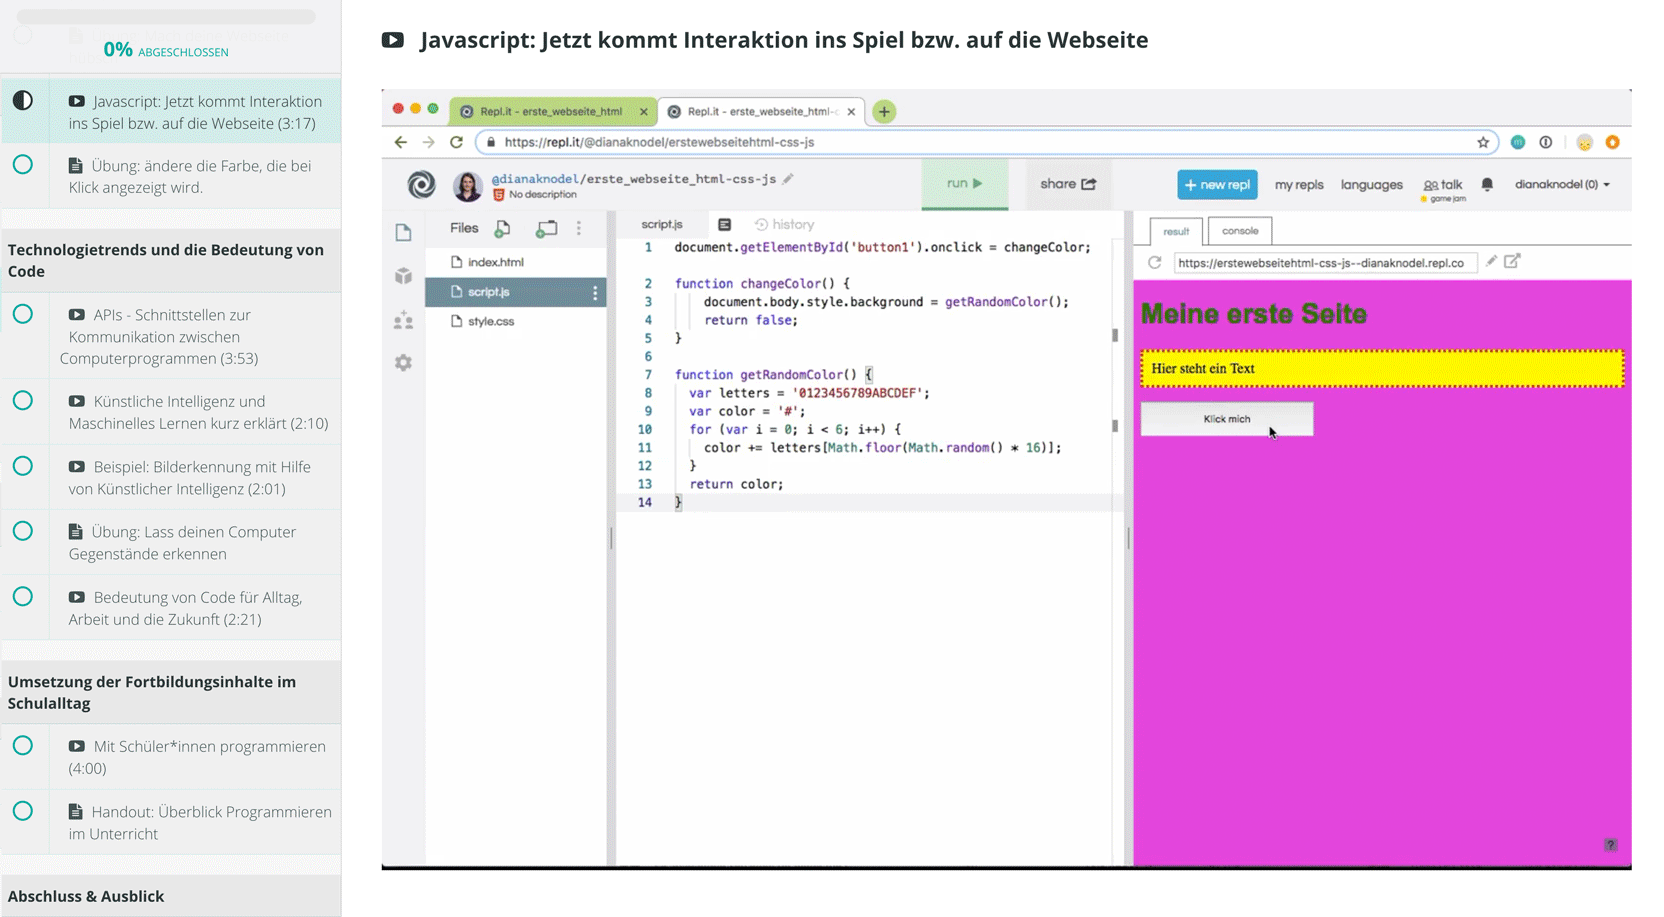
Task: Toggle the completion circle for 'Mit Schüler*innen programmieren'
Action: (x=24, y=746)
